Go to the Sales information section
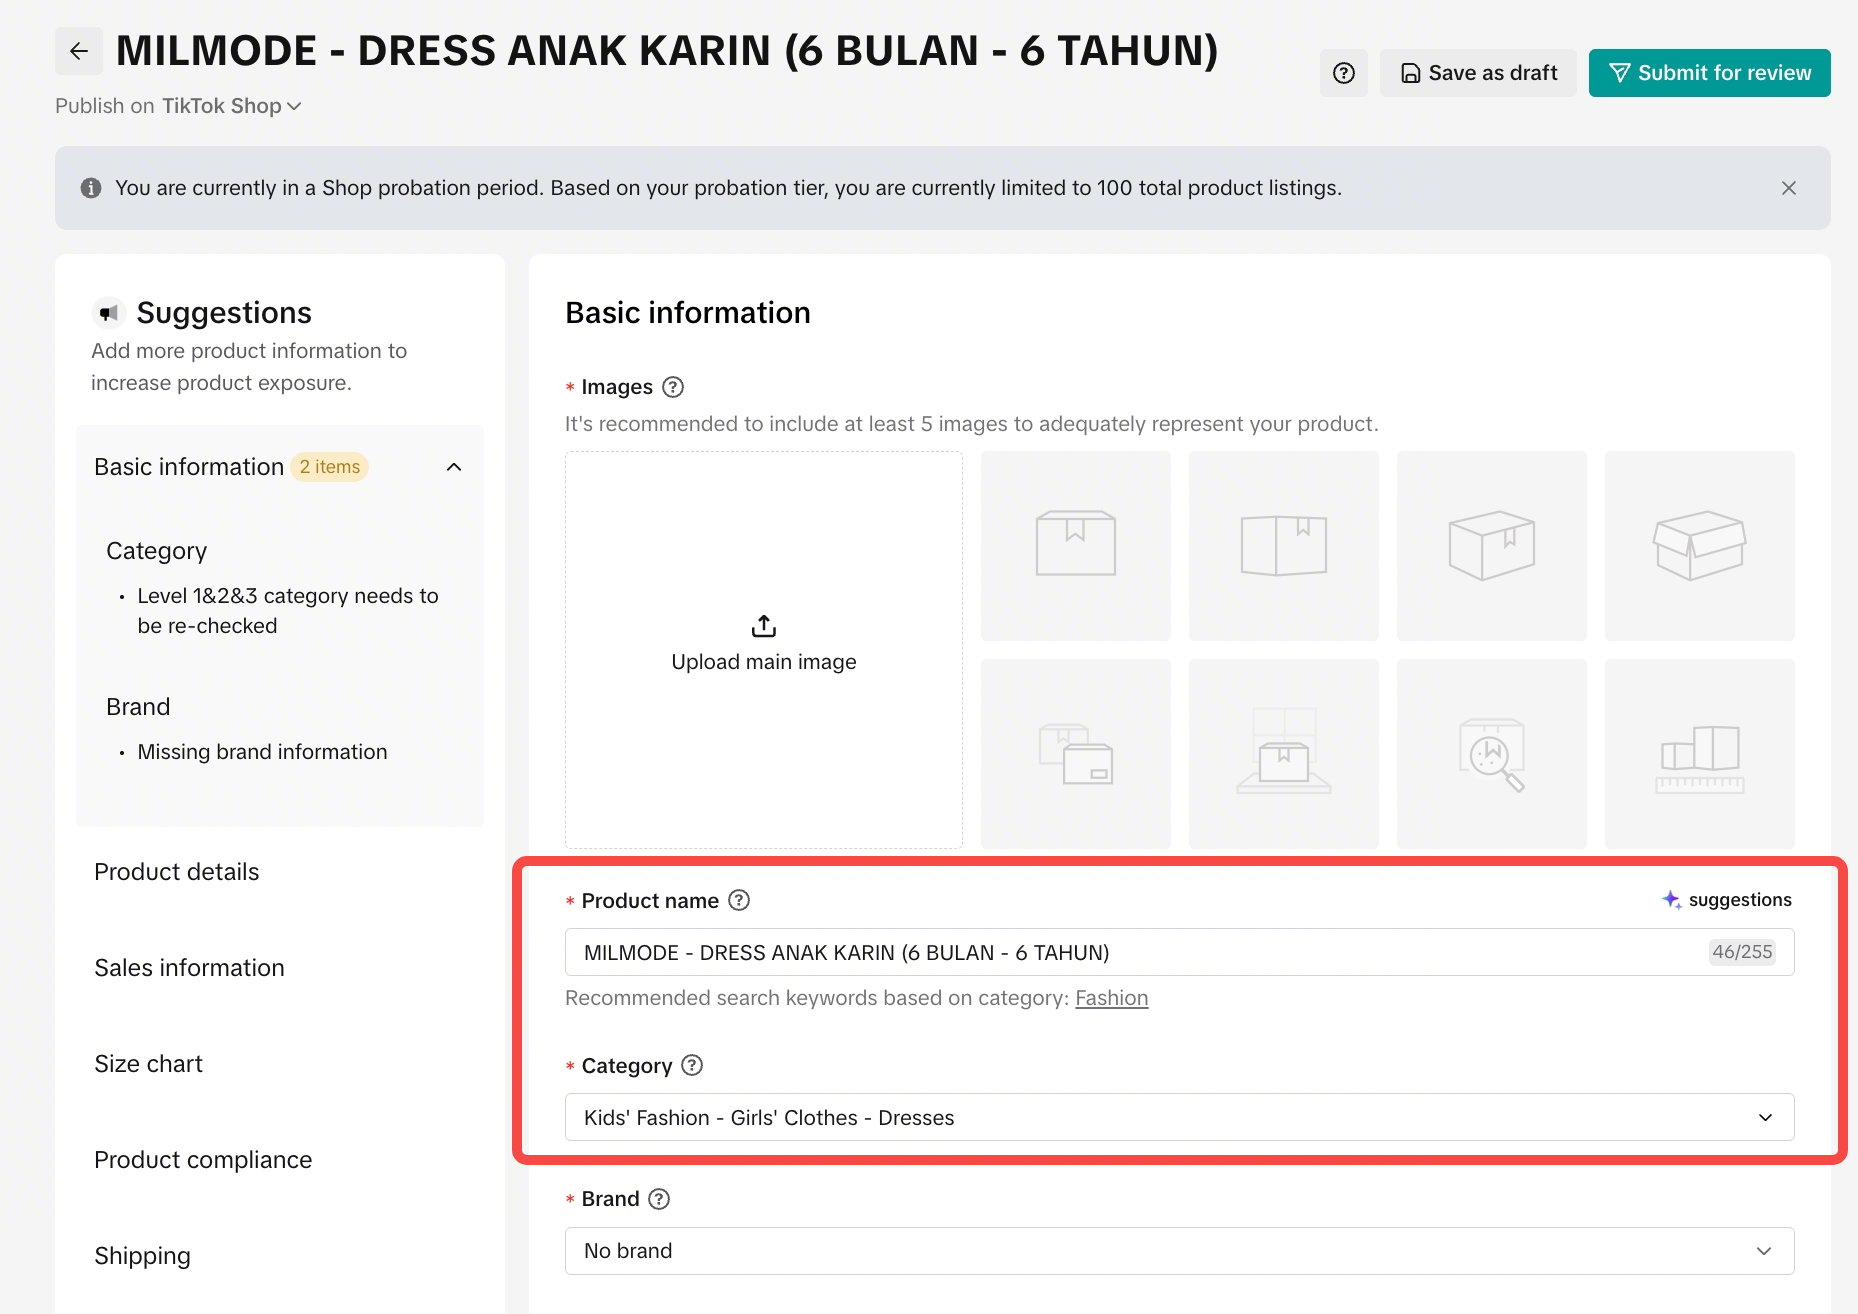Viewport: 1858px width, 1314px height. point(189,968)
